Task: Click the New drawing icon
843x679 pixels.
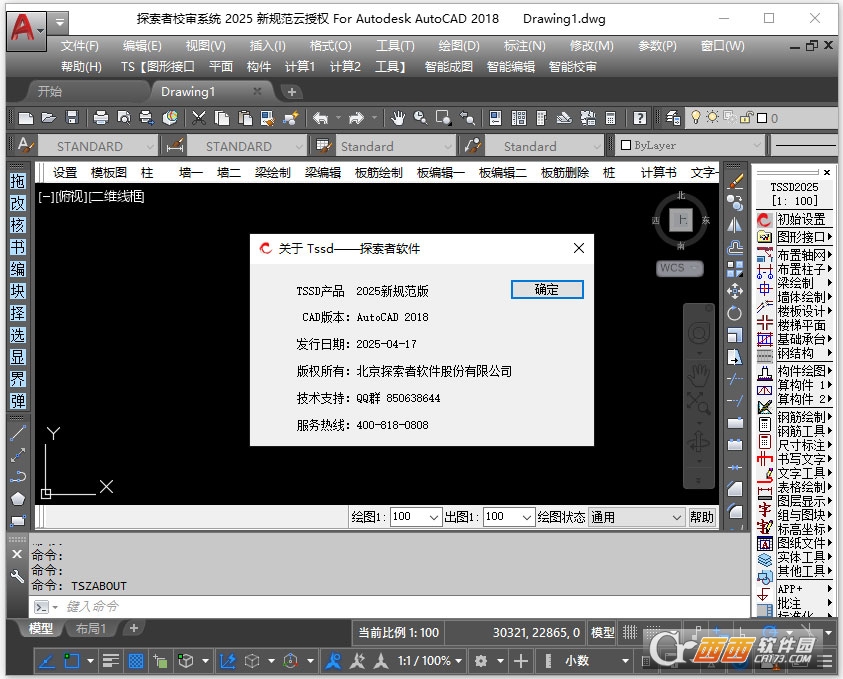Action: 26,118
